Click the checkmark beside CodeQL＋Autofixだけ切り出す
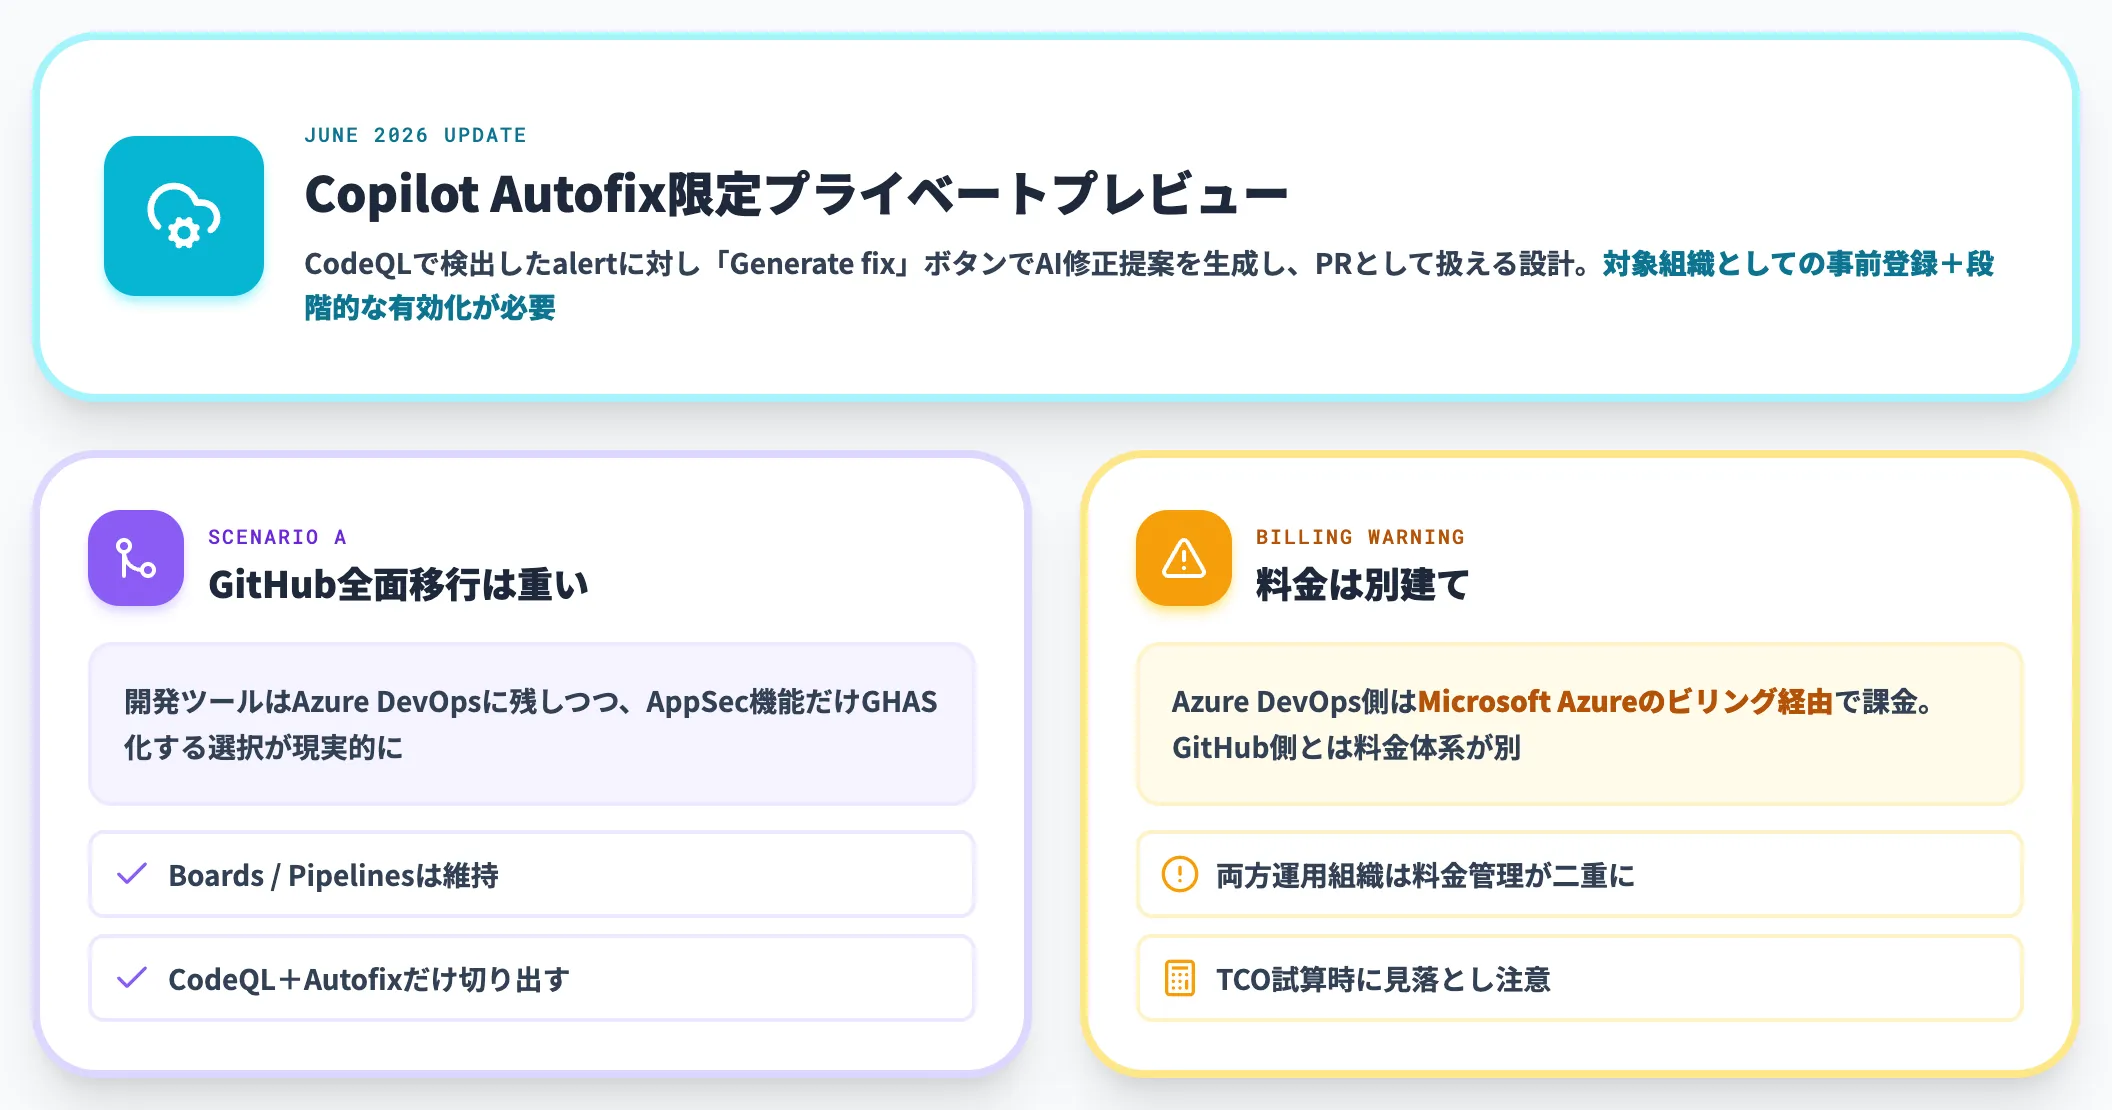Viewport: 2112px width, 1110px height. tap(132, 978)
